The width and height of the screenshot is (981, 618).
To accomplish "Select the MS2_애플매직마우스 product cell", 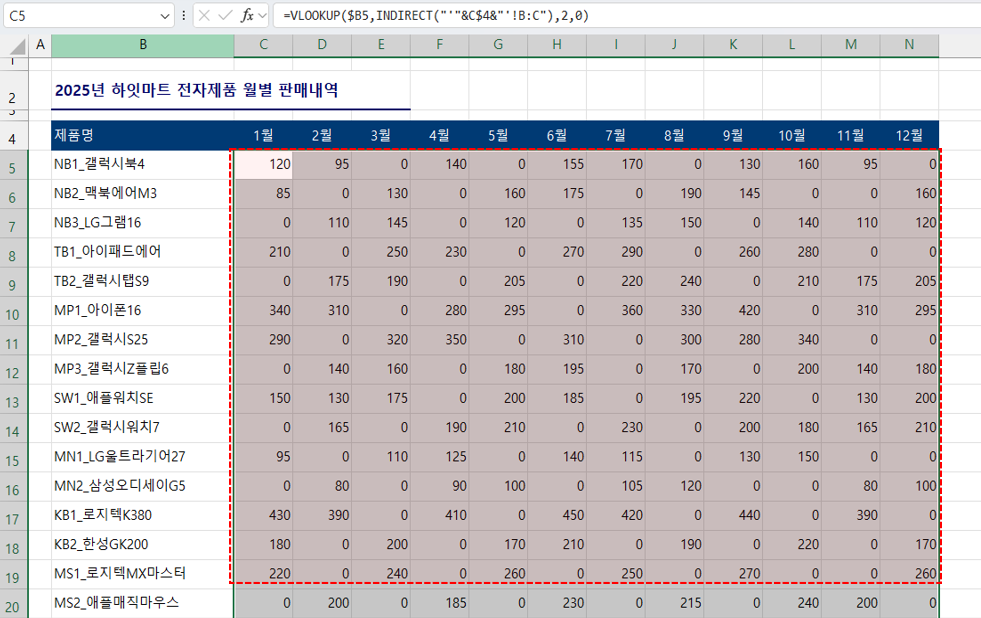I will (140, 603).
